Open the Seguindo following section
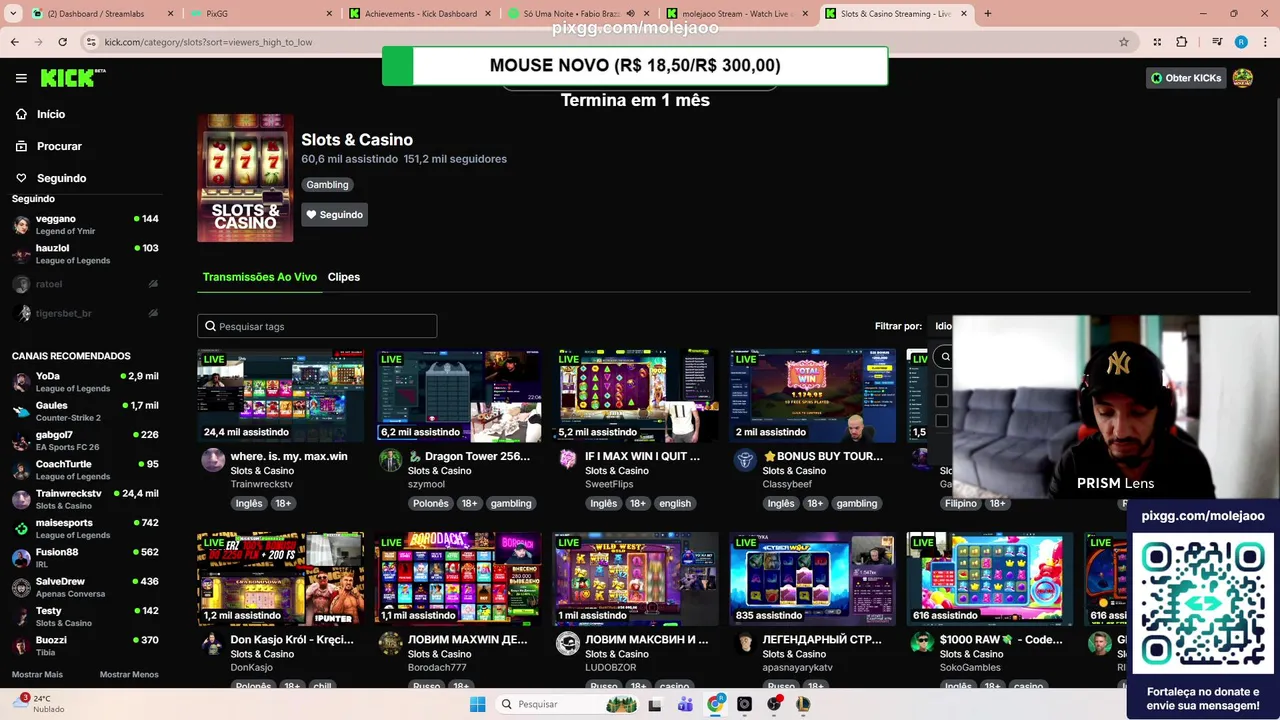1280x720 pixels. click(50, 178)
